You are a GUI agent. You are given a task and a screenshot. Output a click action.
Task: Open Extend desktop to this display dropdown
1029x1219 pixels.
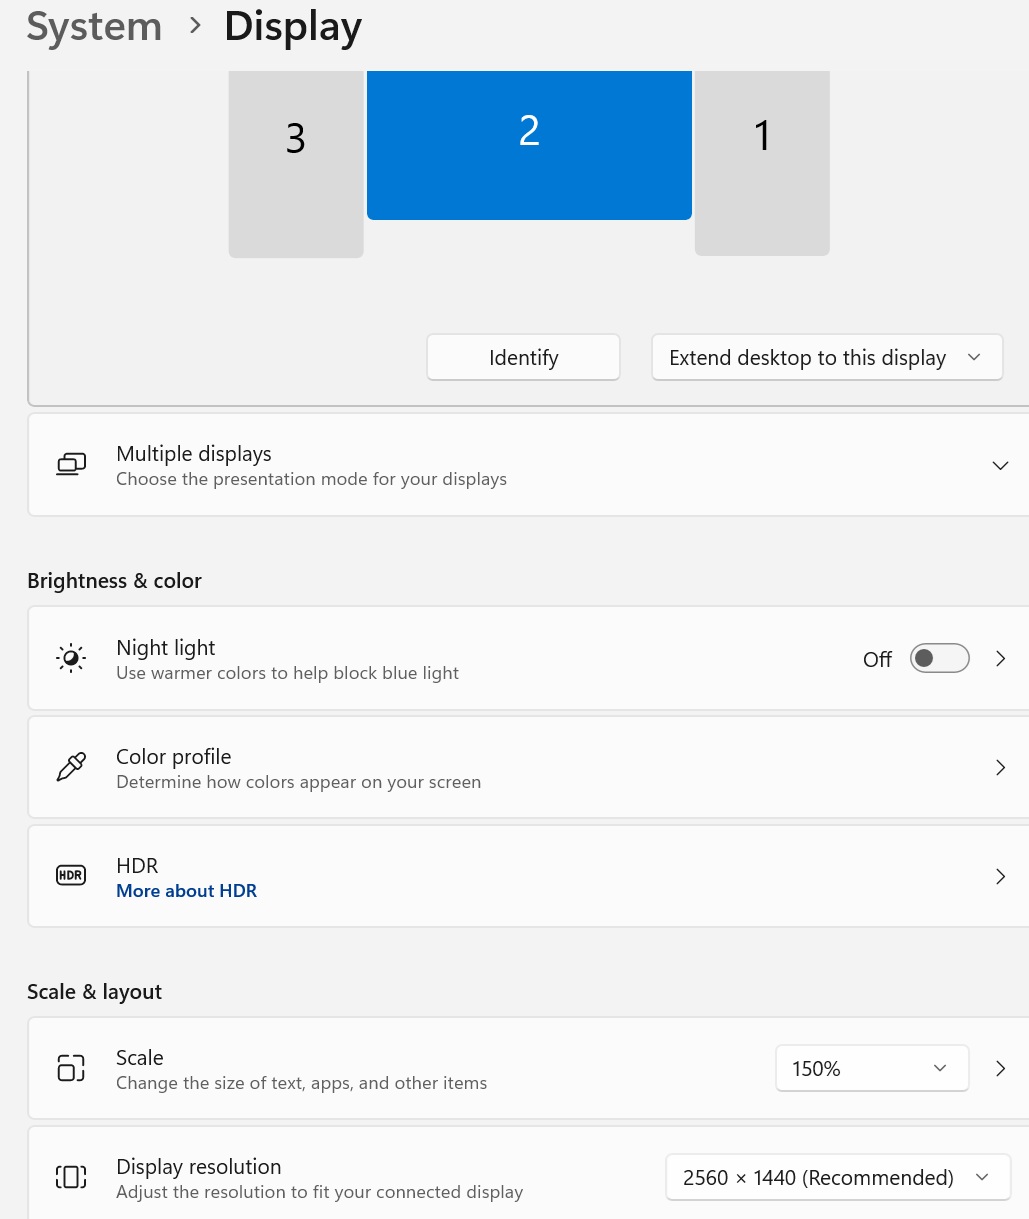pyautogui.click(x=826, y=358)
